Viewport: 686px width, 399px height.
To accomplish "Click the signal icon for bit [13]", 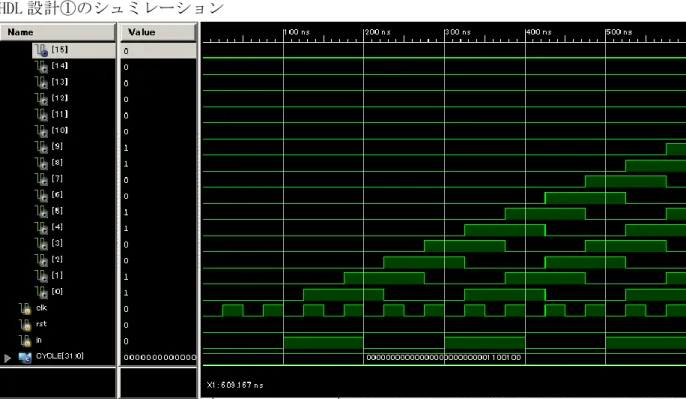I will (x=42, y=83).
